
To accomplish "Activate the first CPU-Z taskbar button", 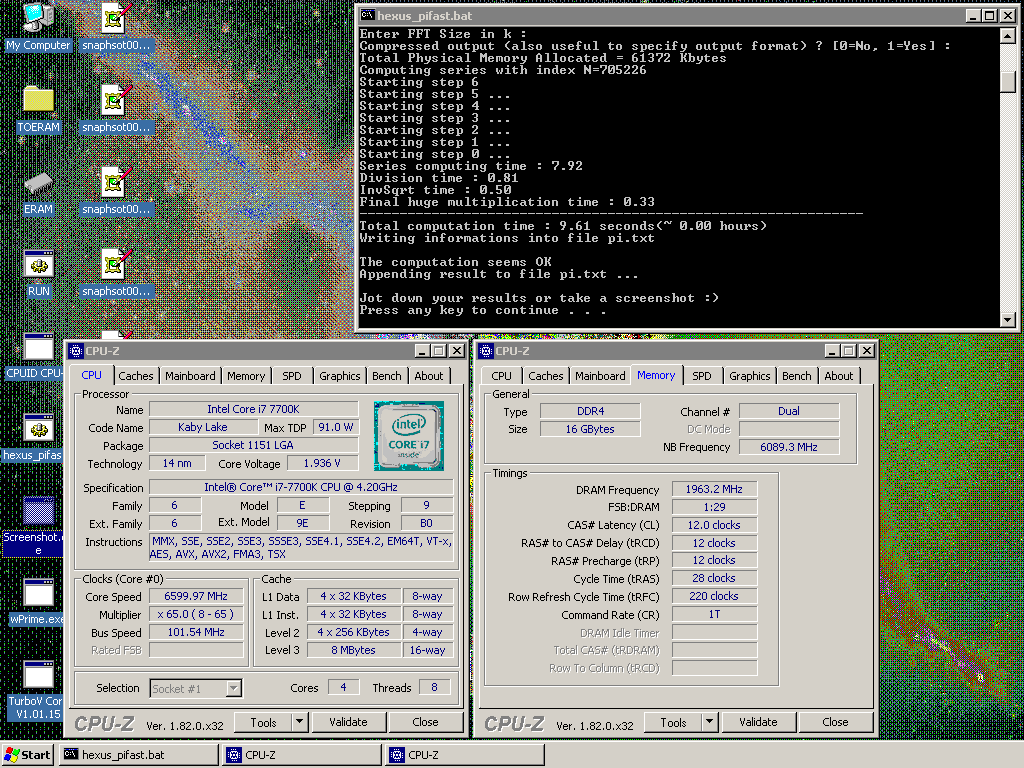I will coord(302,755).
